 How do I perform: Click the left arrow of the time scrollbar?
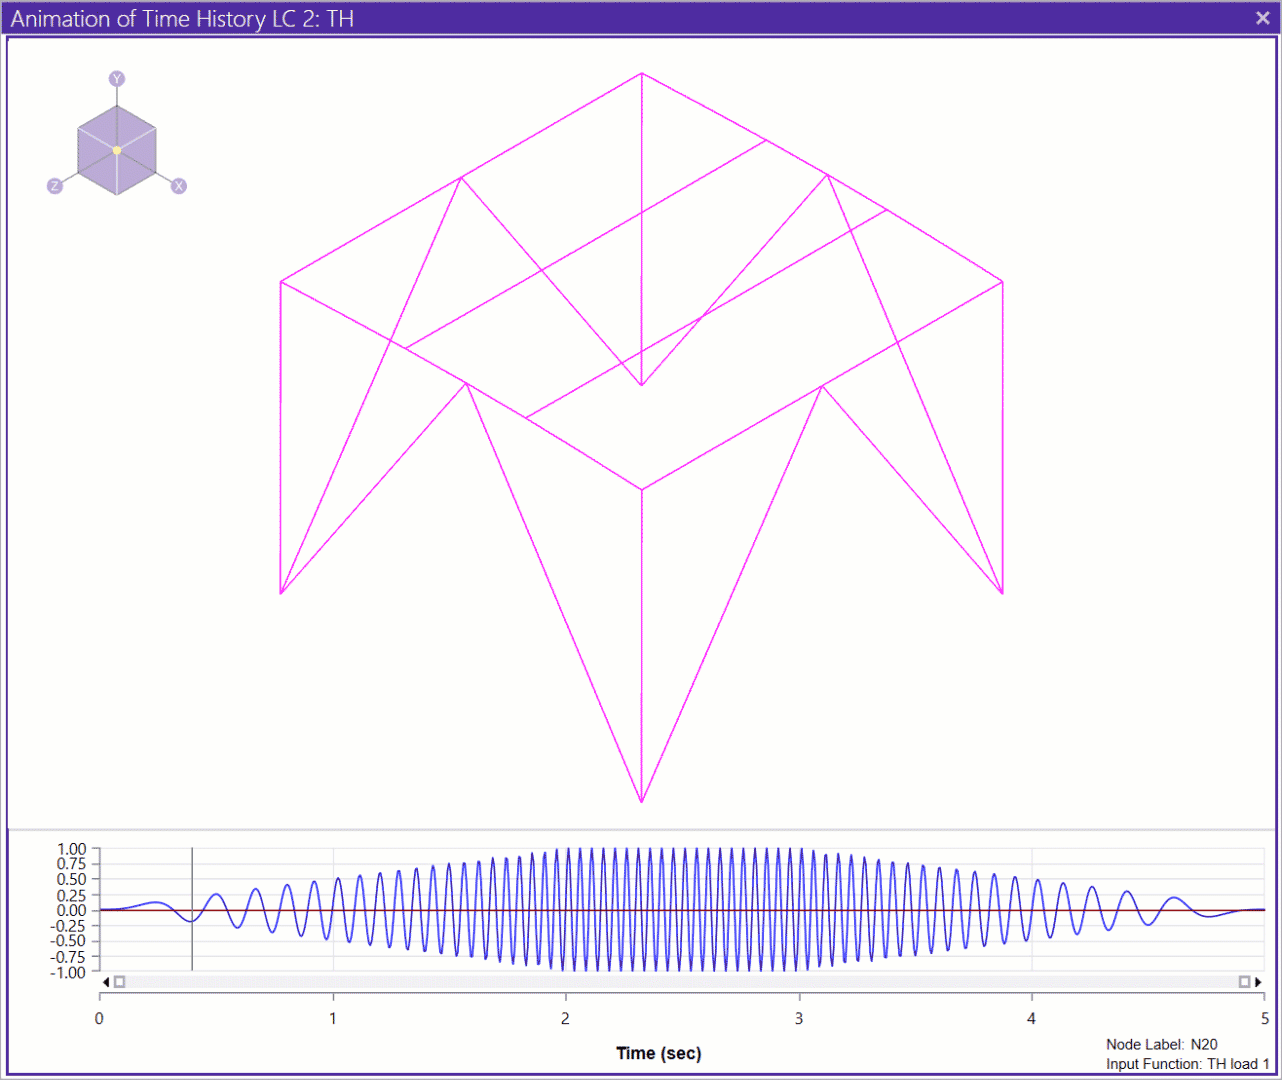click(x=106, y=982)
